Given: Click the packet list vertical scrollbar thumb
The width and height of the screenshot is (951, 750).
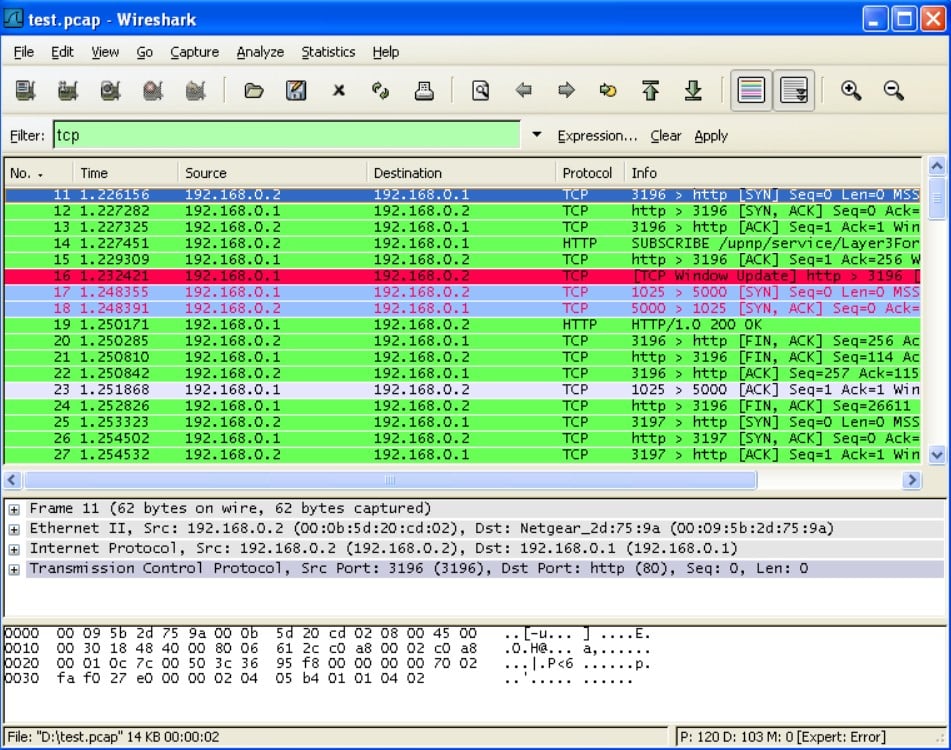Looking at the screenshot, I should (x=936, y=198).
